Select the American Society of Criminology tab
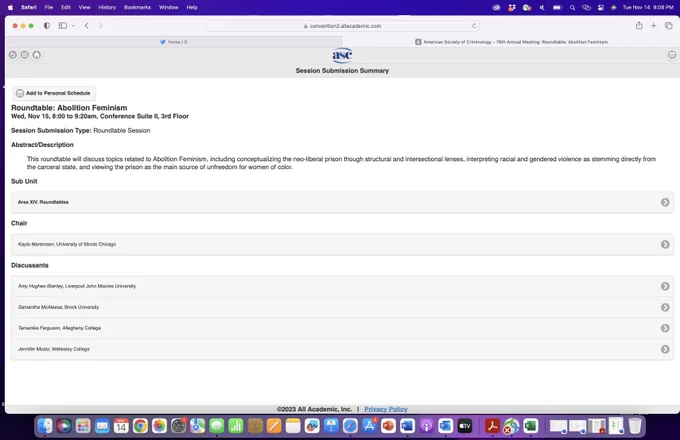Image resolution: width=680 pixels, height=440 pixels. [x=511, y=42]
